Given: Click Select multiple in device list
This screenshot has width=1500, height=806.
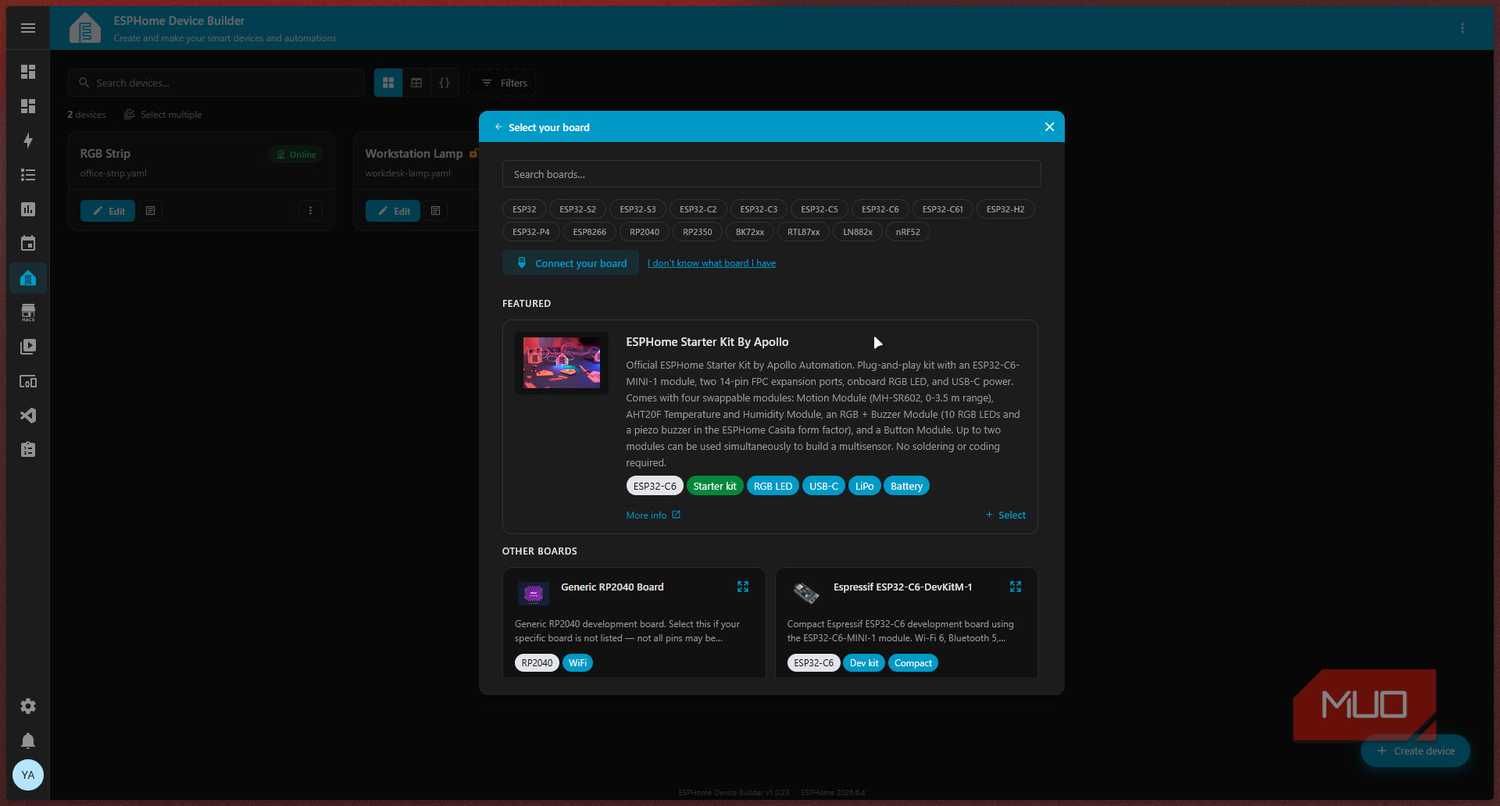Looking at the screenshot, I should point(163,115).
